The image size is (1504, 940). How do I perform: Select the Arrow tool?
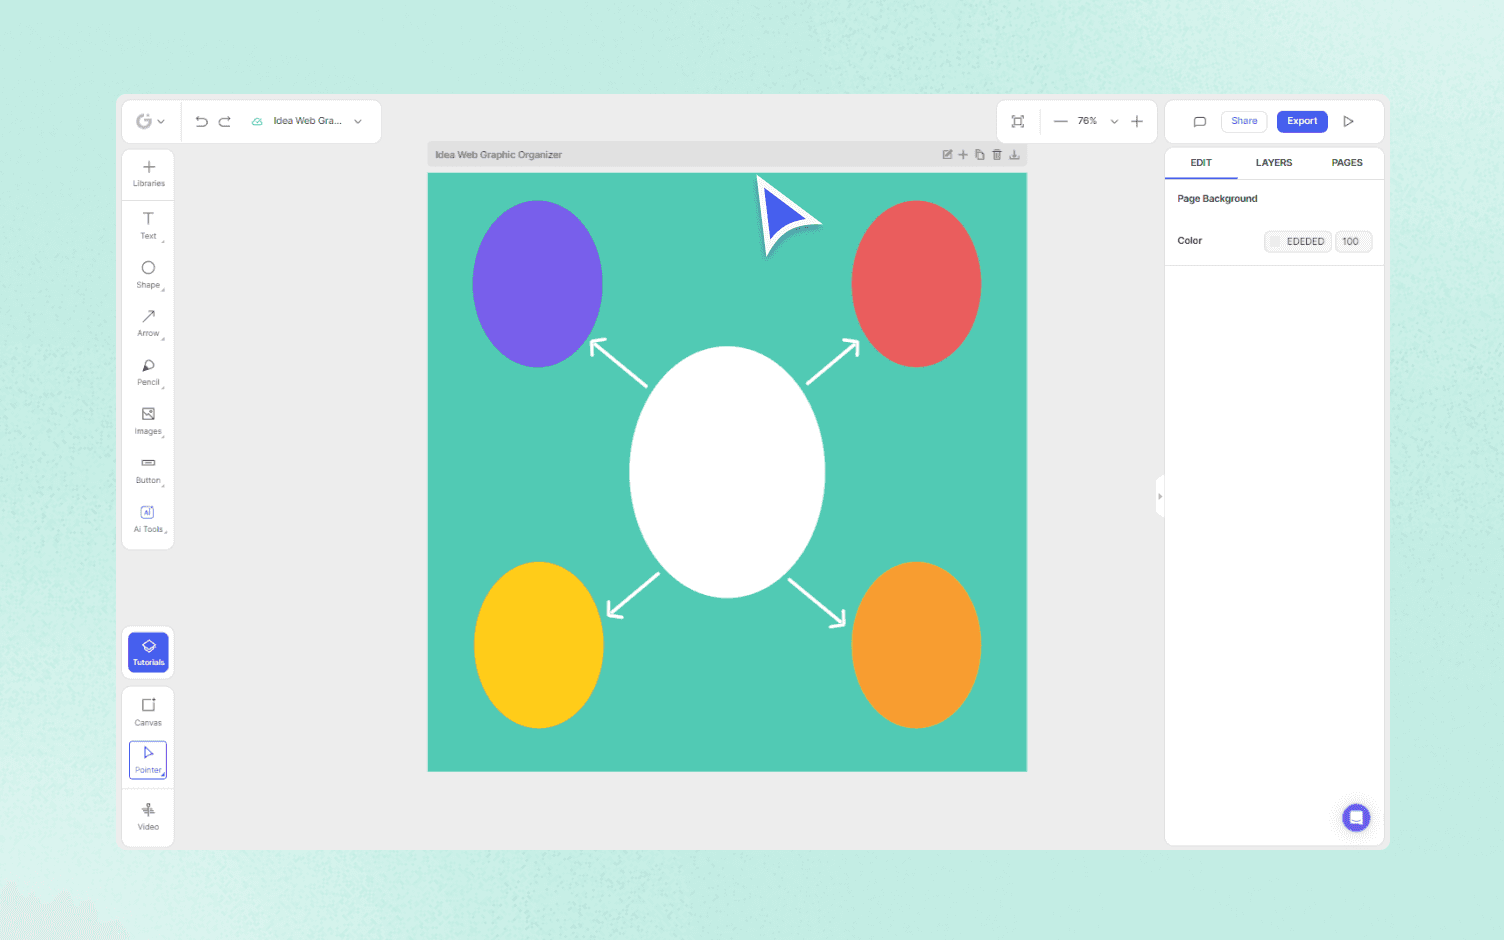pyautogui.click(x=148, y=323)
